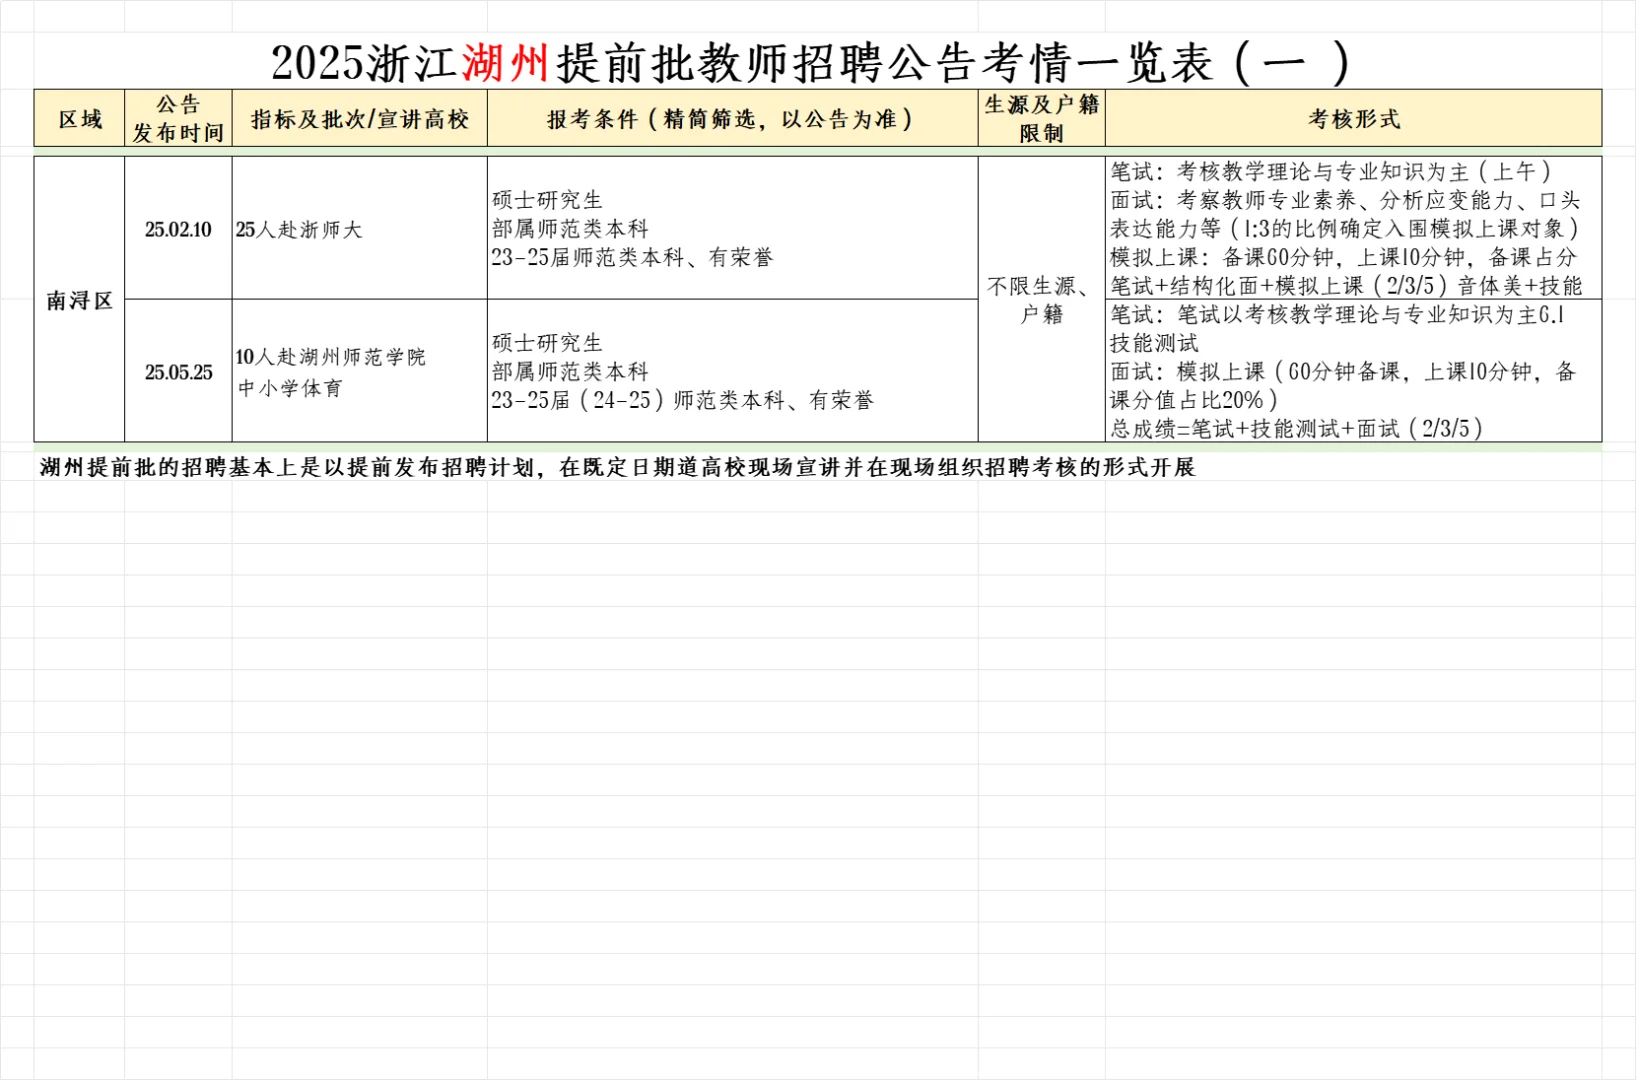Image resolution: width=1637 pixels, height=1080 pixels.
Task: Click the cell reading 10人赴湖州师范学院 中小学体育
Action: pyautogui.click(x=358, y=371)
